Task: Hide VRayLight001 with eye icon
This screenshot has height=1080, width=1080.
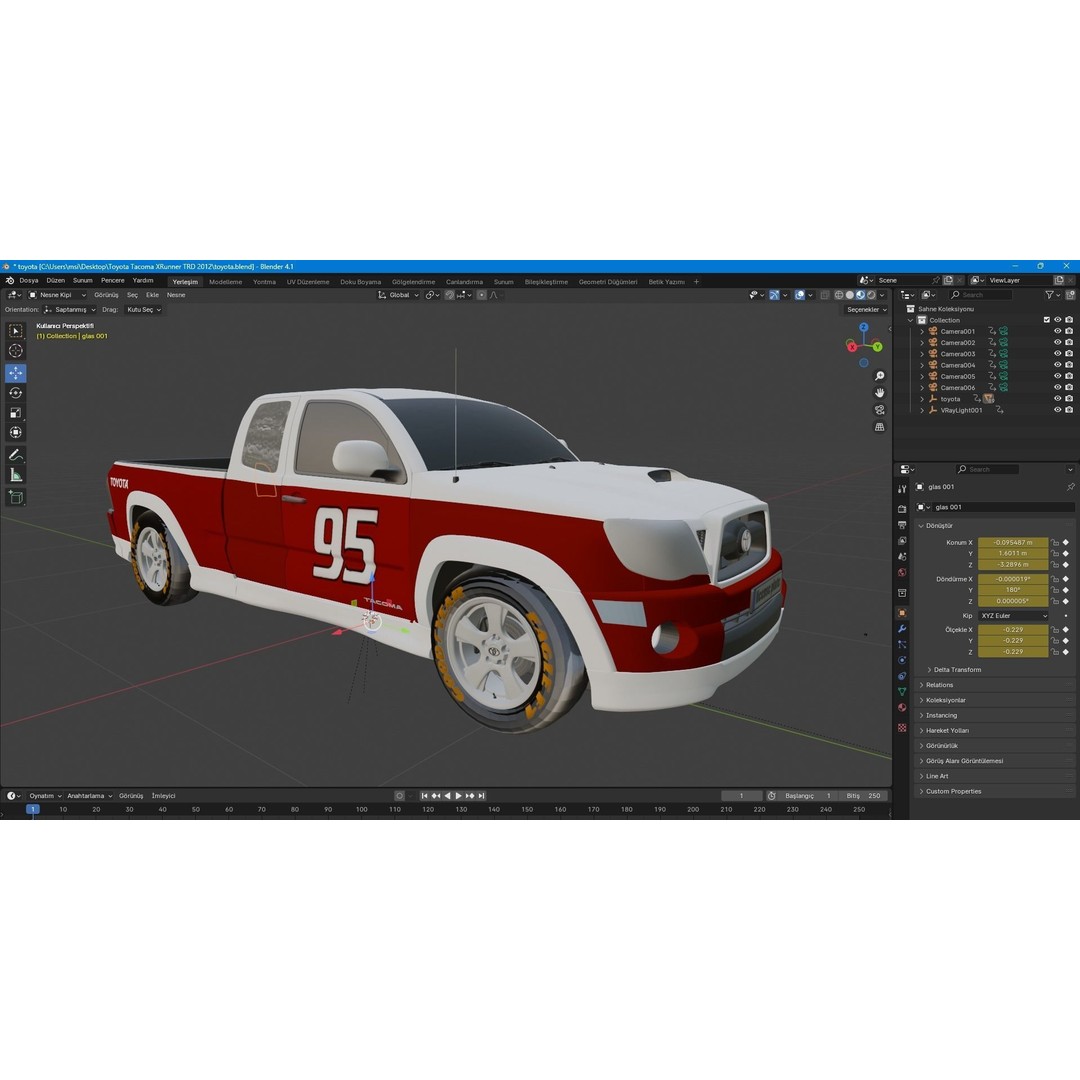Action: pyautogui.click(x=1058, y=410)
